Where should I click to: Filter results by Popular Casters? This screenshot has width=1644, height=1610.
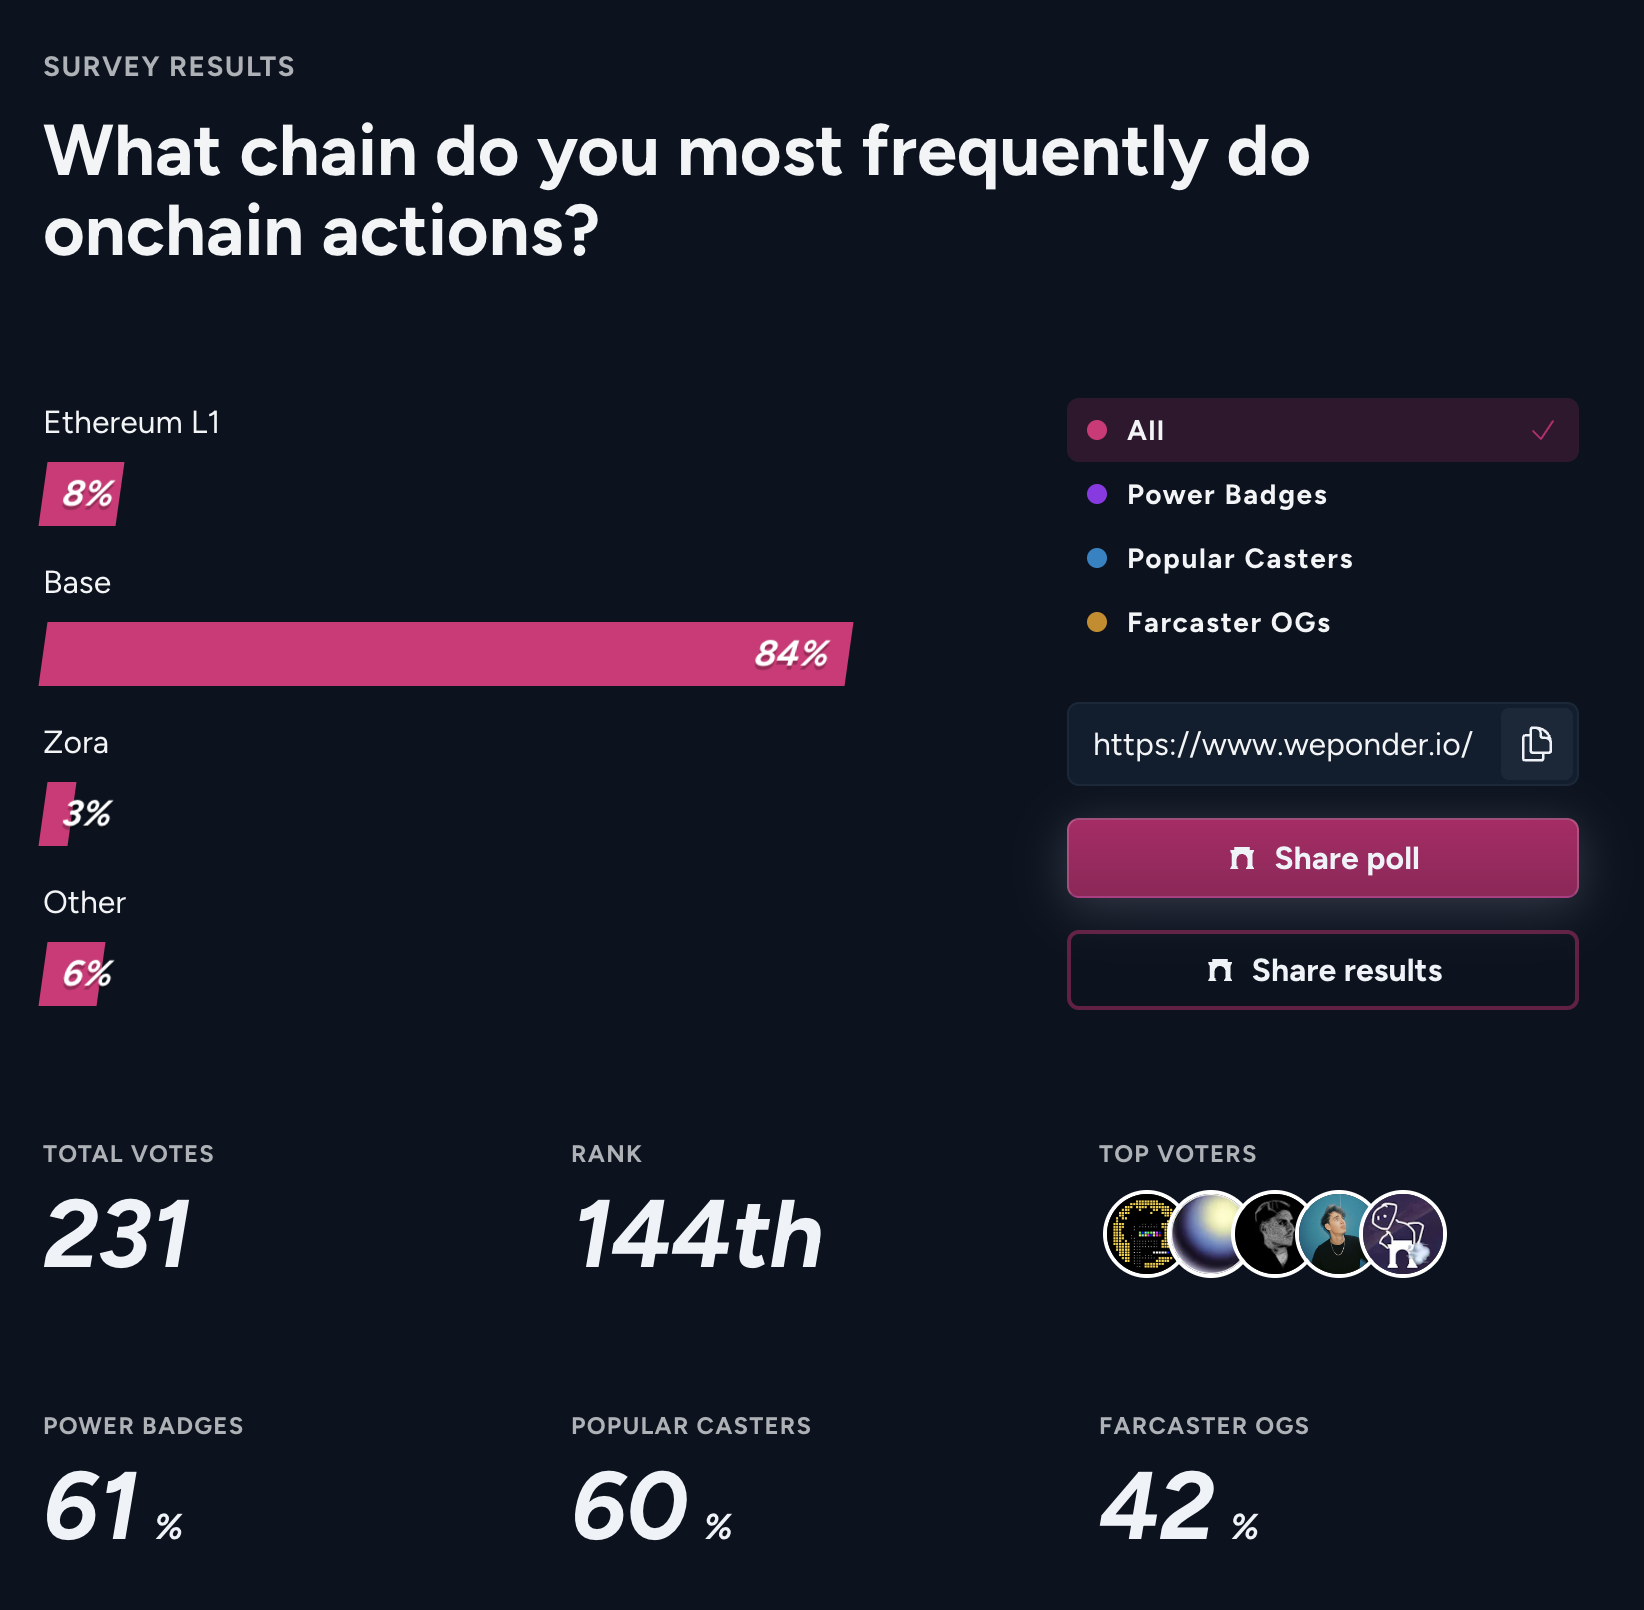pyautogui.click(x=1239, y=559)
